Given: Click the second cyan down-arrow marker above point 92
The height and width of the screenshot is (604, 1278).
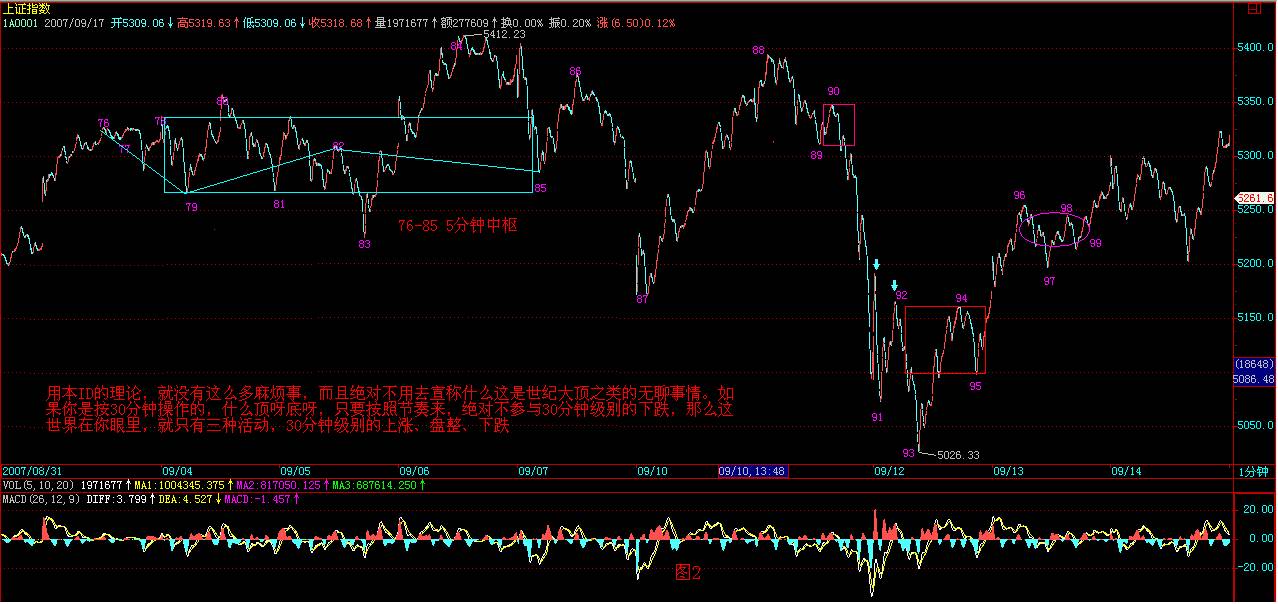Looking at the screenshot, I should click(x=895, y=284).
